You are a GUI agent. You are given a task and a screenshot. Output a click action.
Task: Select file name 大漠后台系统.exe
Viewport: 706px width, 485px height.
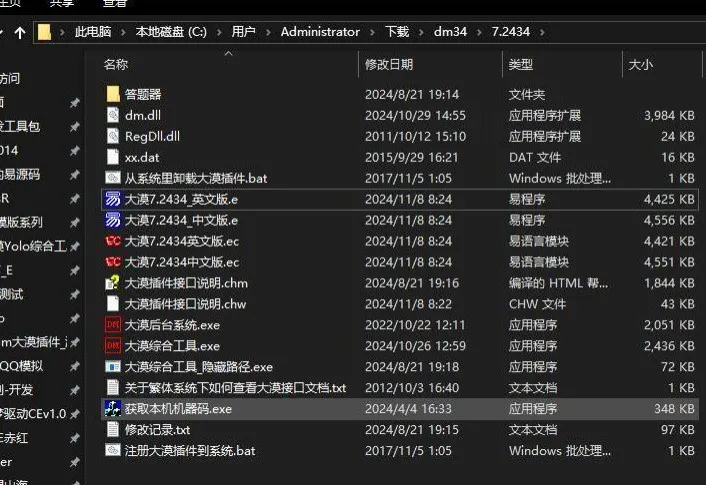(x=172, y=325)
